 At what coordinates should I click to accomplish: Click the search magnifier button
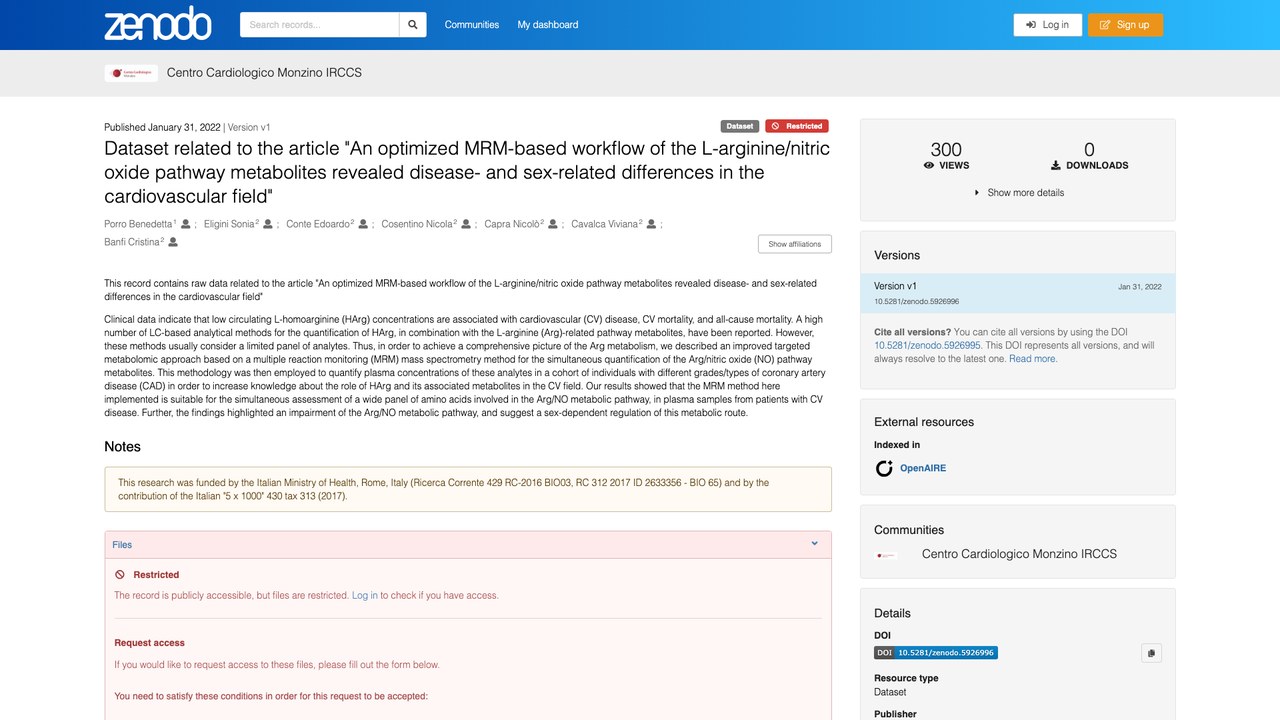[412, 25]
